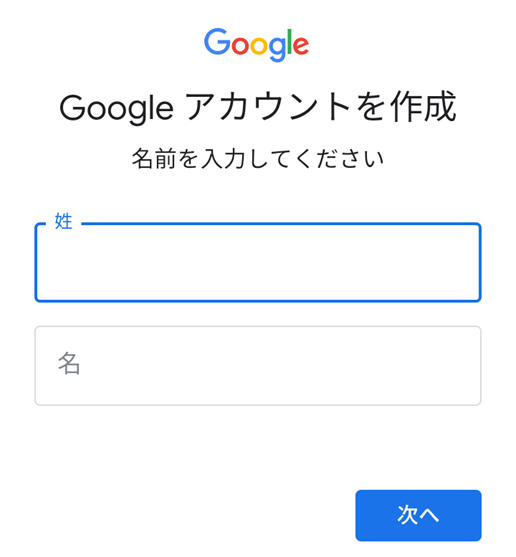Click the 名 placeholder text
516x557 pixels.
pos(69,363)
